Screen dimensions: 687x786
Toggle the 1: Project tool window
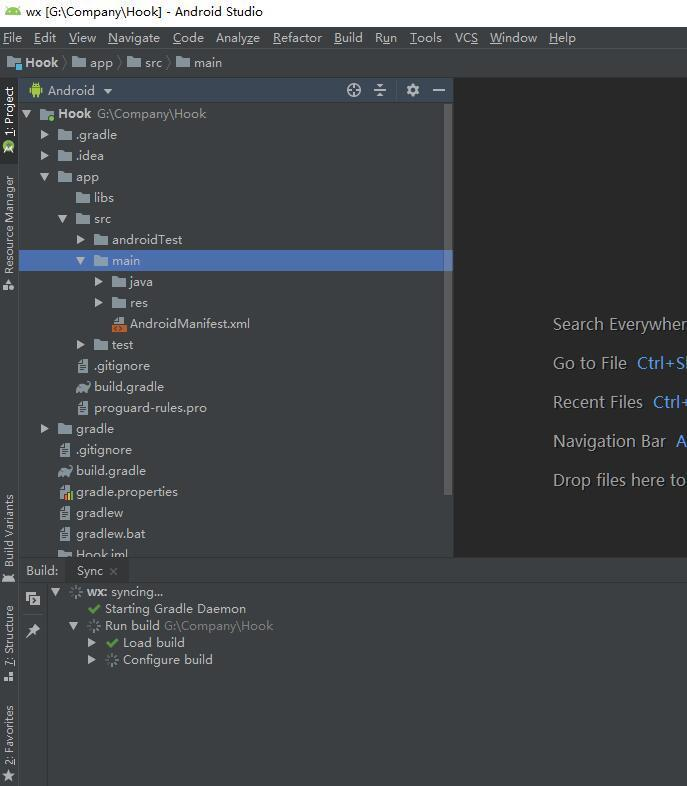pyautogui.click(x=9, y=120)
